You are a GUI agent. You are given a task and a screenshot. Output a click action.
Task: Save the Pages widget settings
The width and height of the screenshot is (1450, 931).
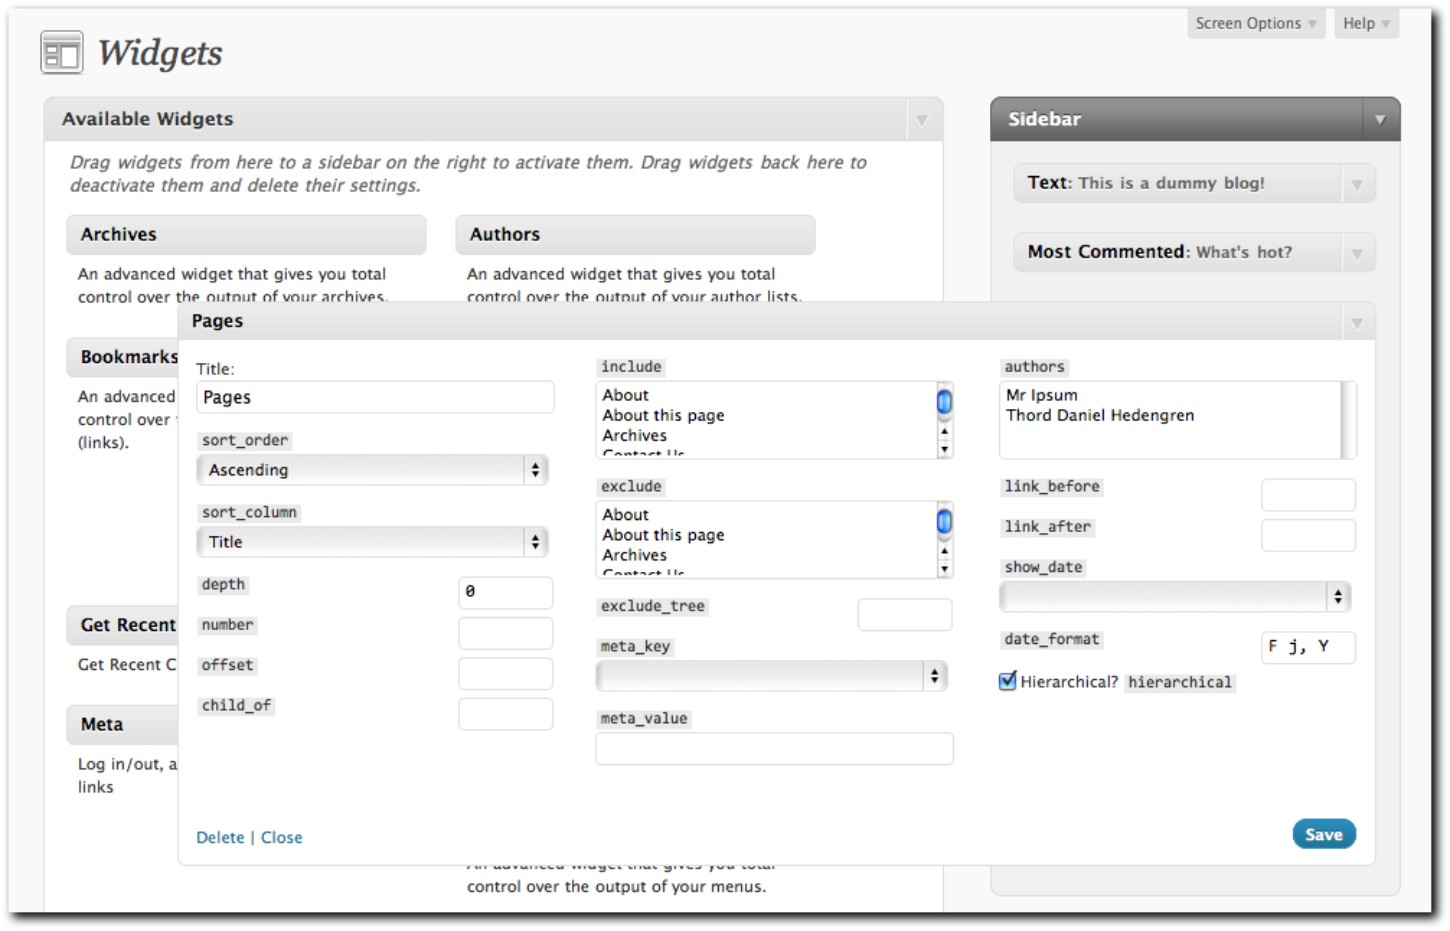[x=1324, y=834]
